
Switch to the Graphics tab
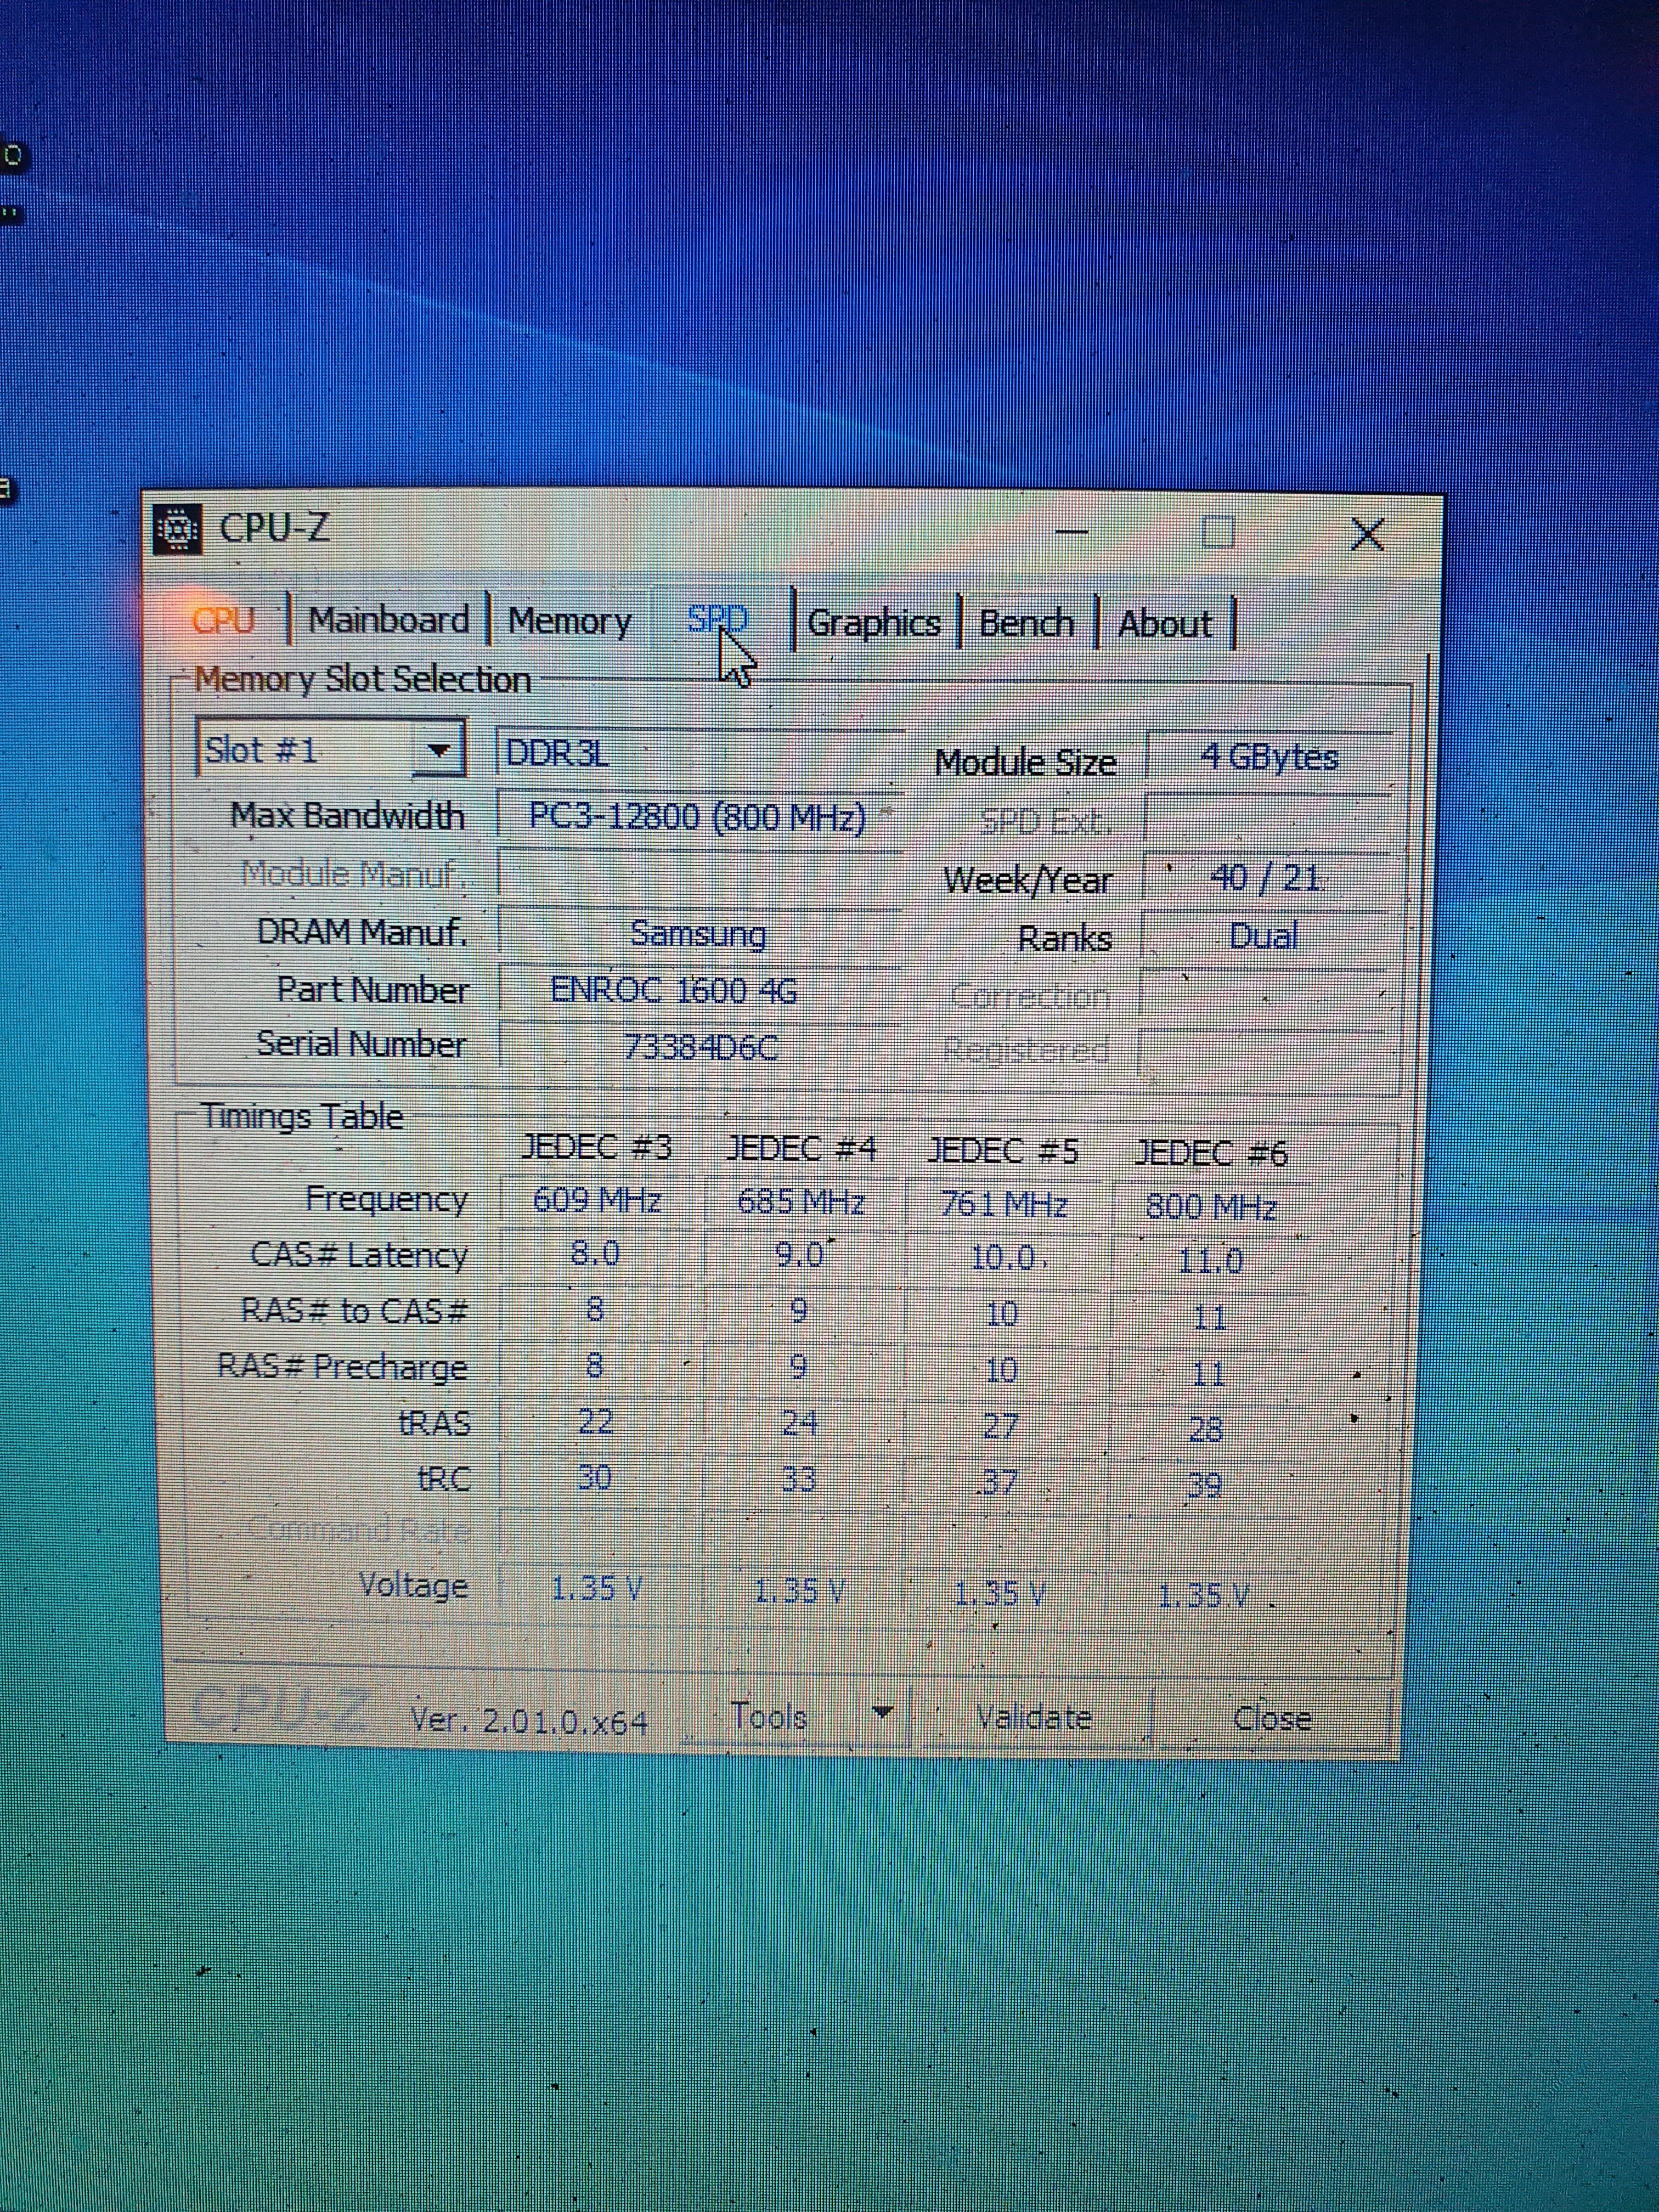click(x=873, y=623)
